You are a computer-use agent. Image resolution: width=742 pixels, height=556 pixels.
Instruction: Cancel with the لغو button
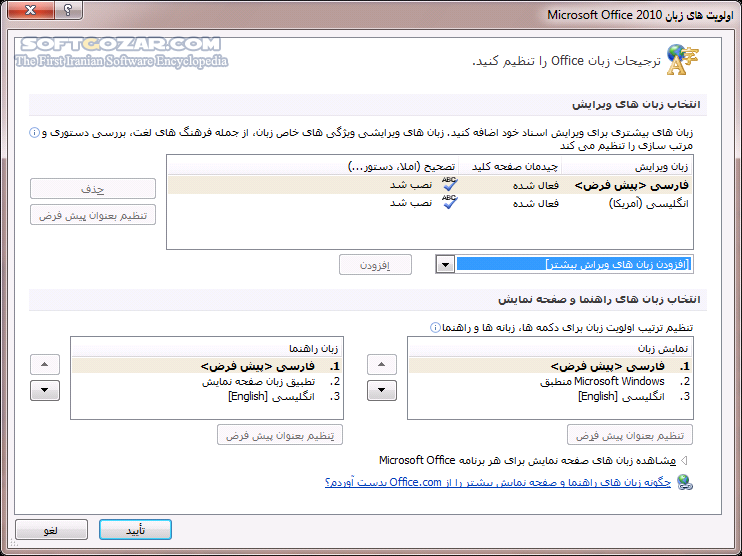pyautogui.click(x=51, y=530)
